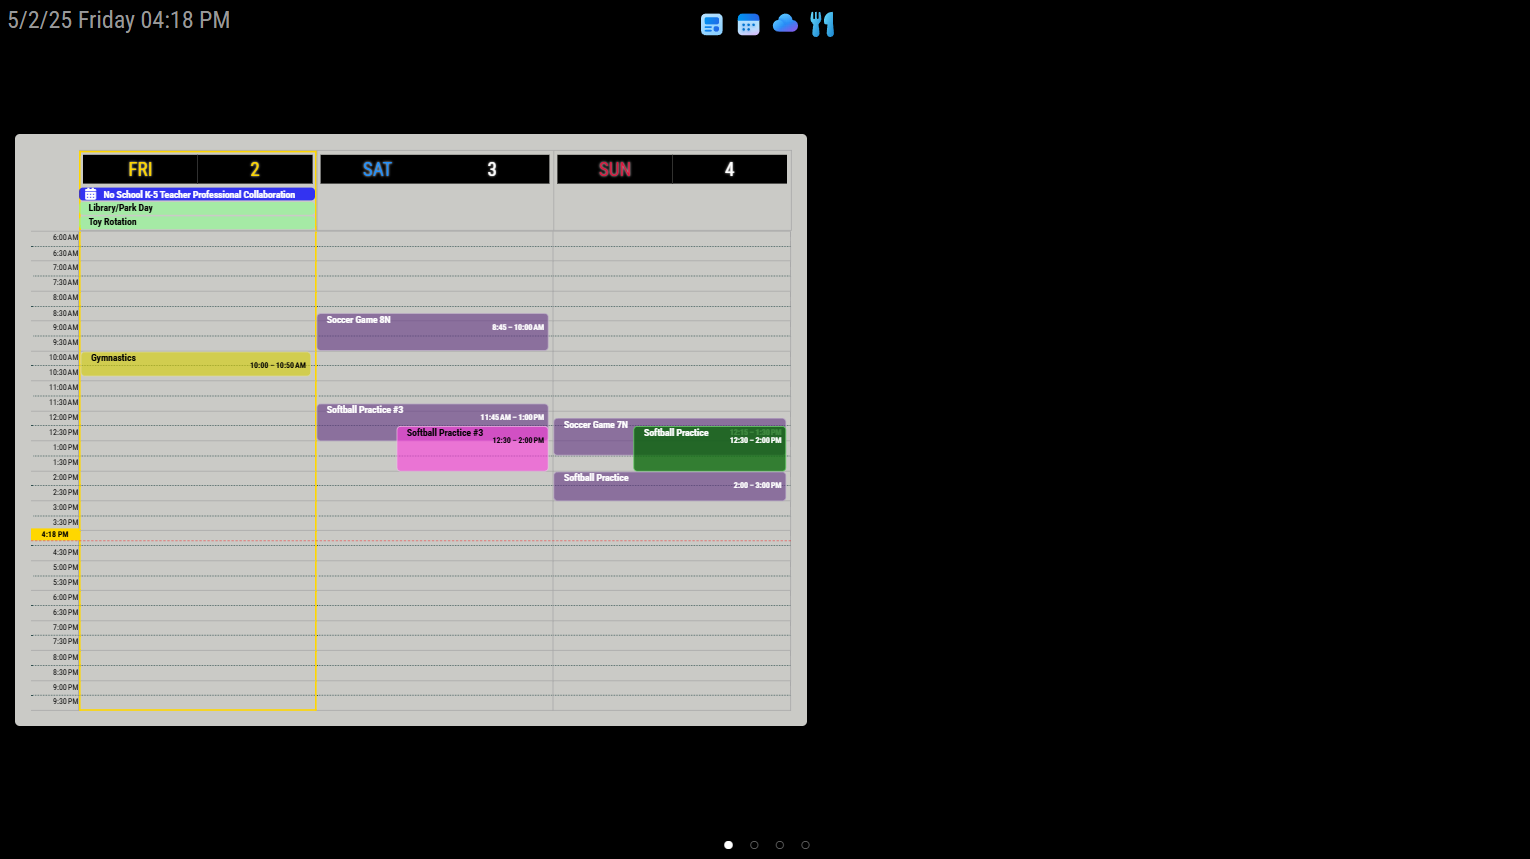Open the weather cloud icon
The height and width of the screenshot is (859, 1530).
click(x=785, y=23)
